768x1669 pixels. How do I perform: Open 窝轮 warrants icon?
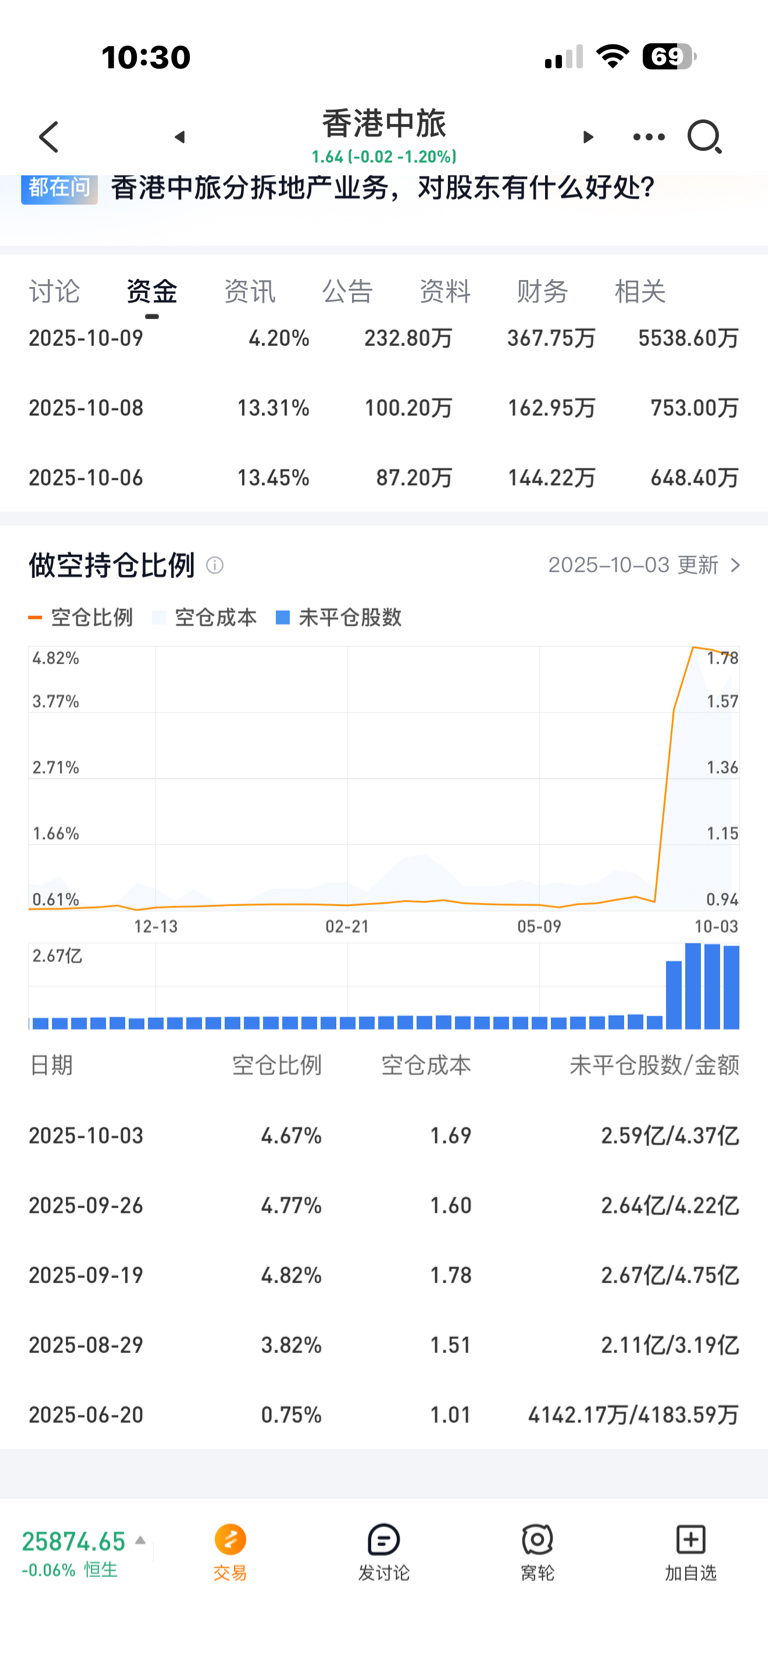point(537,1540)
